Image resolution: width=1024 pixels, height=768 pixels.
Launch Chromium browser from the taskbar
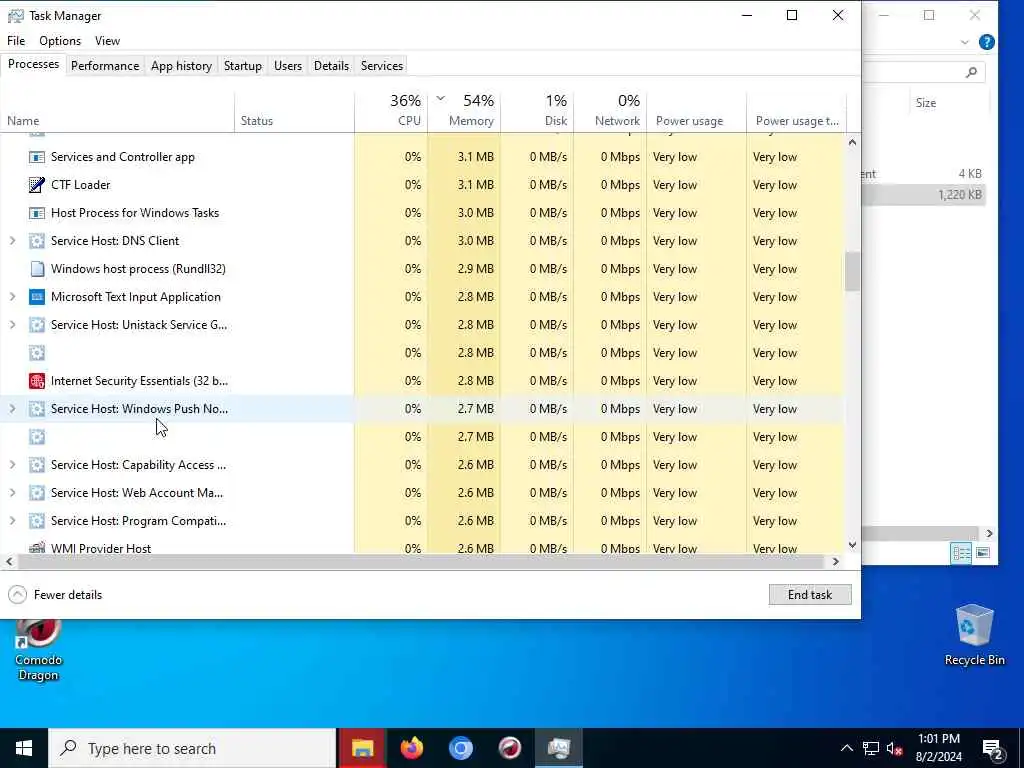[x=460, y=748]
